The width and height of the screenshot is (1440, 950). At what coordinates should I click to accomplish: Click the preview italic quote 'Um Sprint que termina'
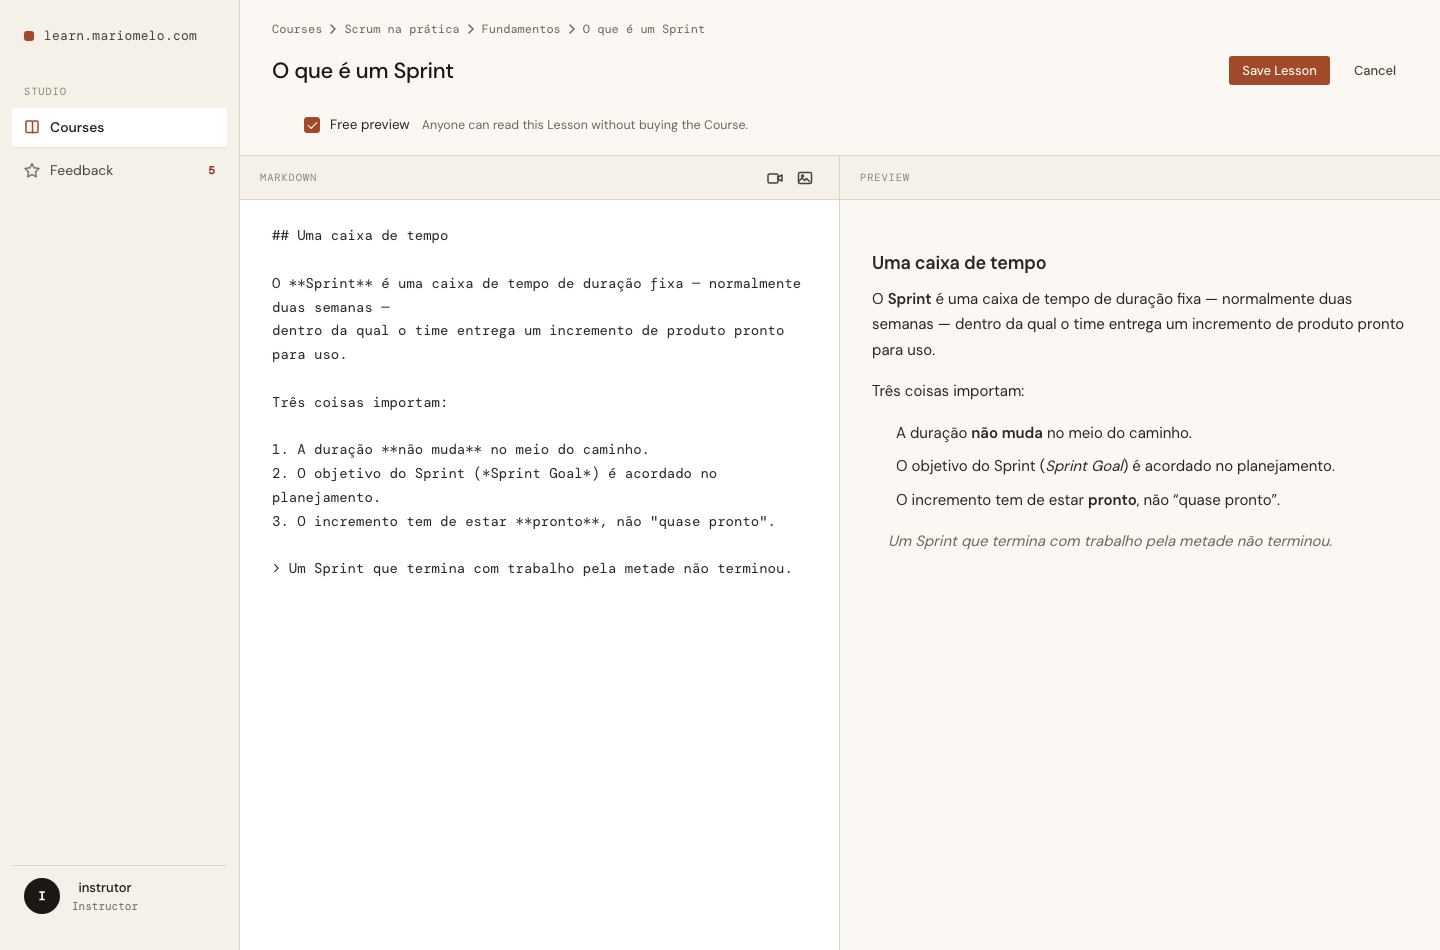pyautogui.click(x=1110, y=541)
